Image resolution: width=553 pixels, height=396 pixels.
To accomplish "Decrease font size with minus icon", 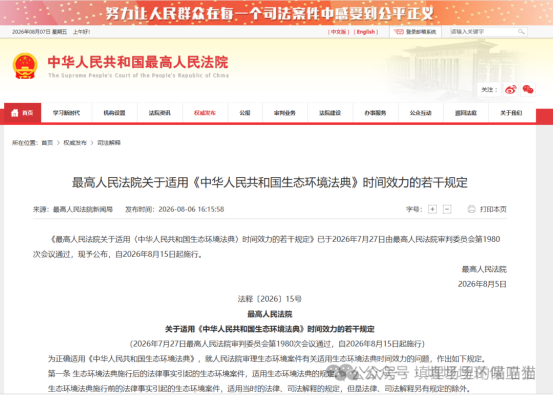I will pyautogui.click(x=447, y=209).
